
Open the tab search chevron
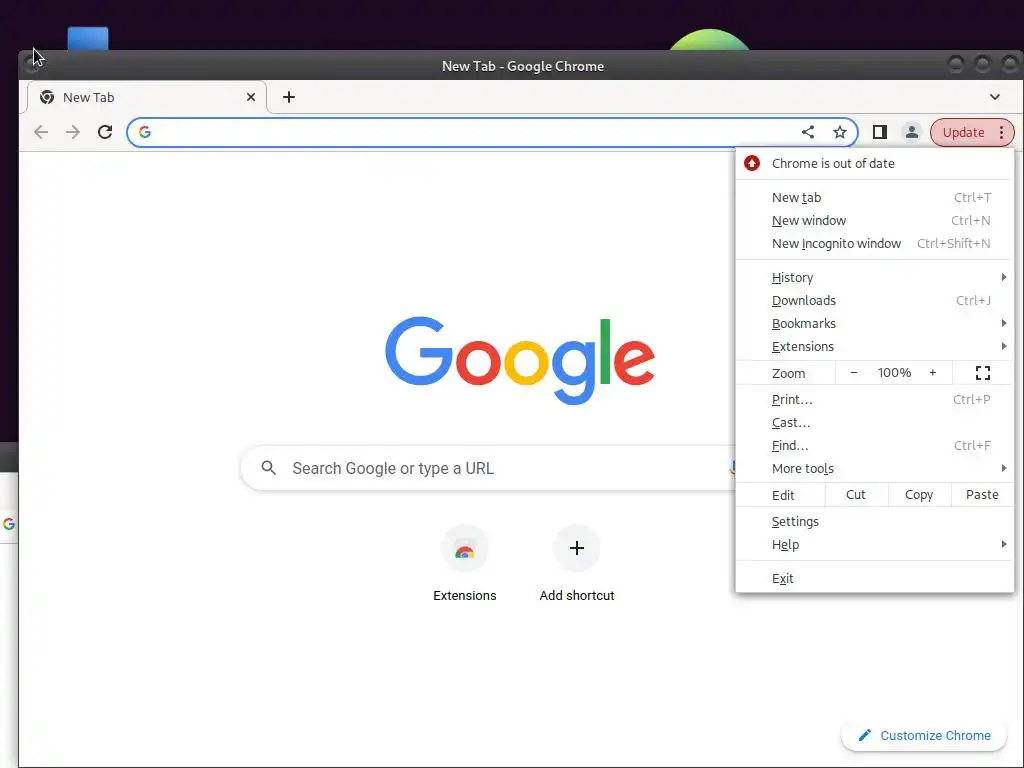pyautogui.click(x=995, y=97)
